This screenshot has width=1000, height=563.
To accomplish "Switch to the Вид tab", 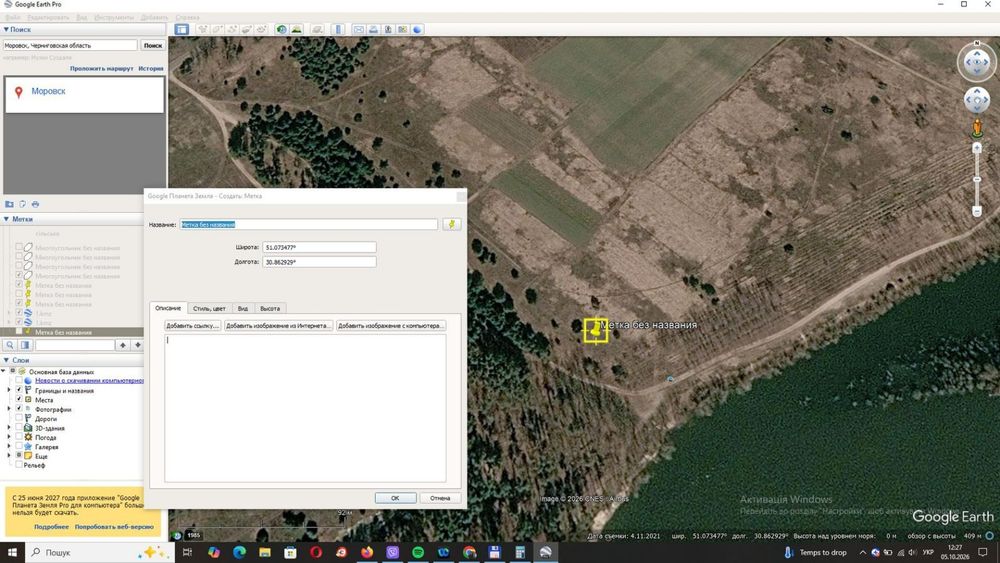I will click(x=243, y=309).
